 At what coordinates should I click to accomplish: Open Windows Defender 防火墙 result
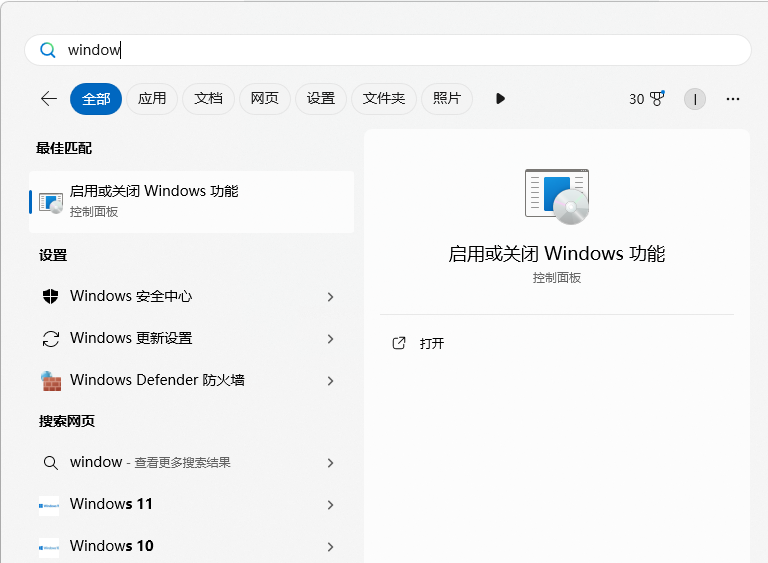(x=192, y=381)
